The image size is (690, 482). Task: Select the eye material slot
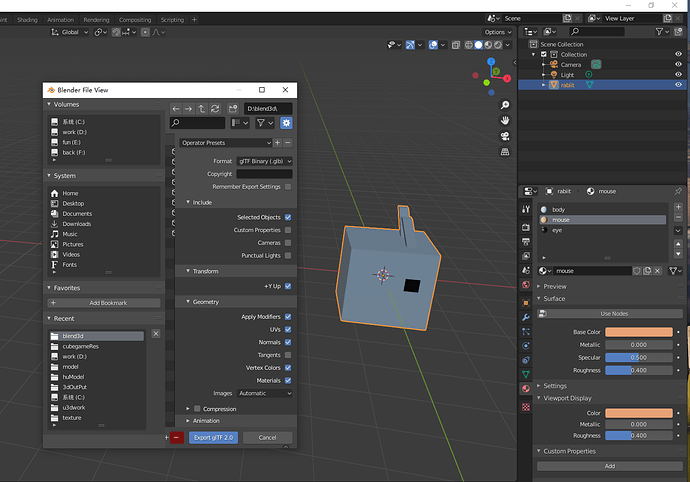558,230
